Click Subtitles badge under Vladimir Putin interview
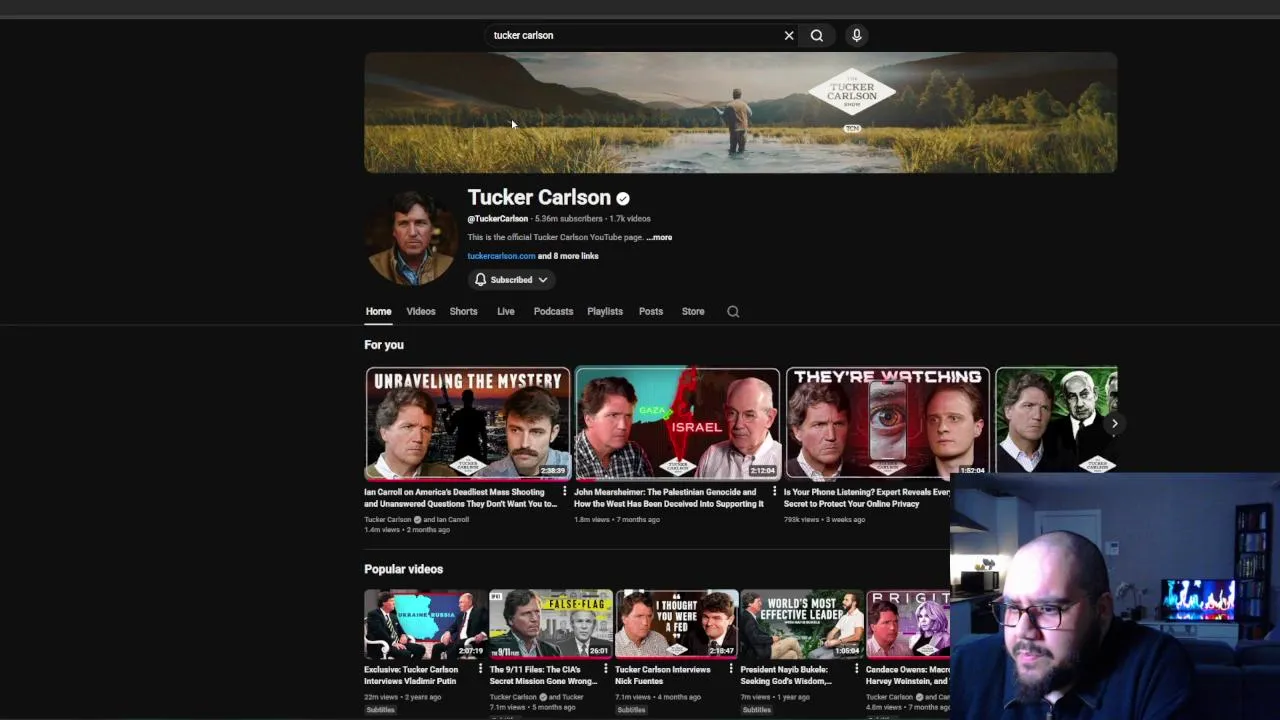Viewport: 1280px width, 720px height. pyautogui.click(x=380, y=710)
